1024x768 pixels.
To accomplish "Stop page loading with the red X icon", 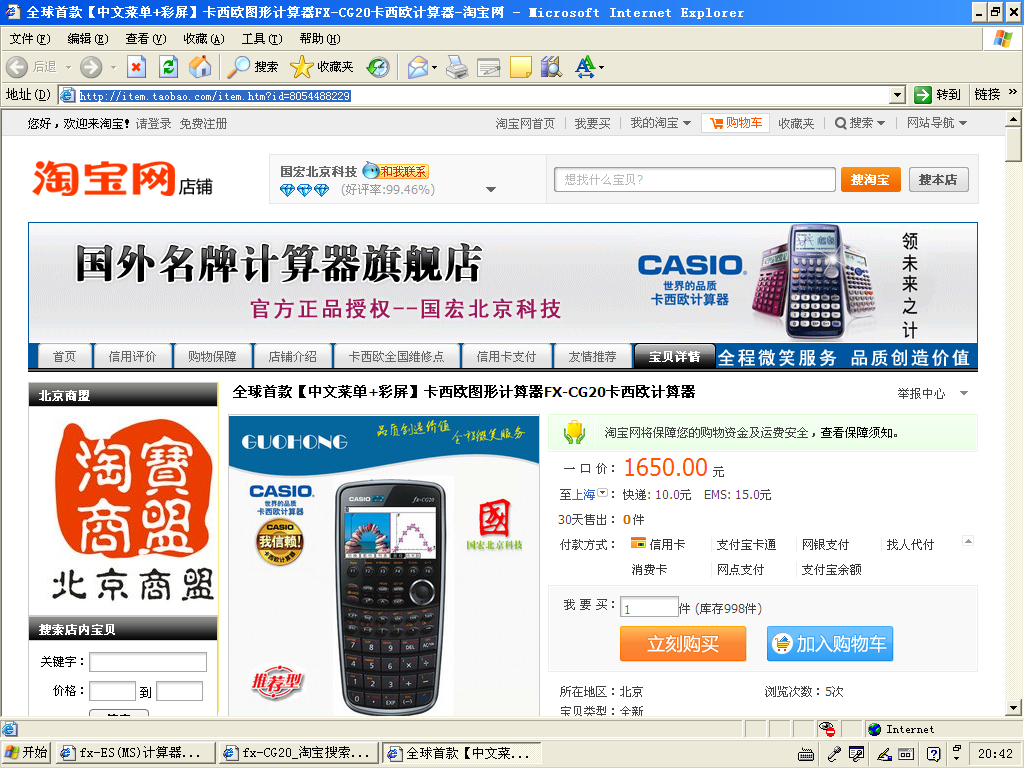I will 136,67.
